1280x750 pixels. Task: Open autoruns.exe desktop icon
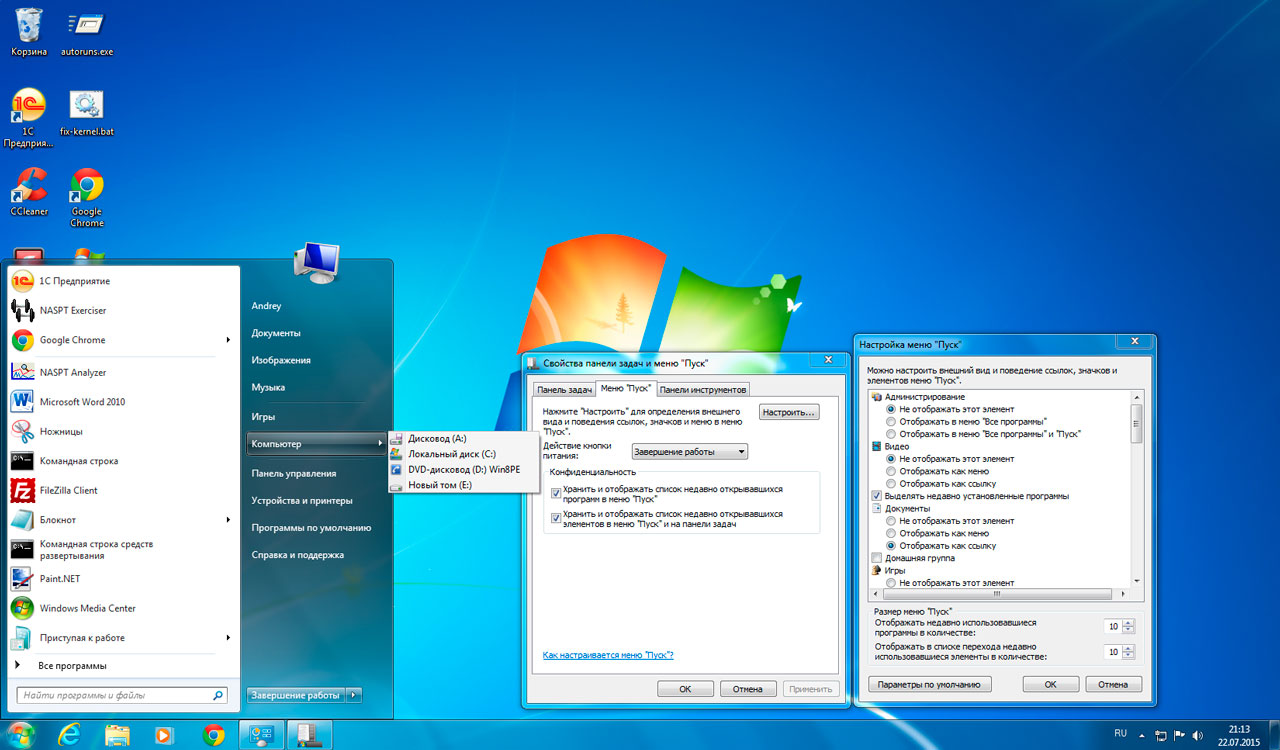[86, 26]
